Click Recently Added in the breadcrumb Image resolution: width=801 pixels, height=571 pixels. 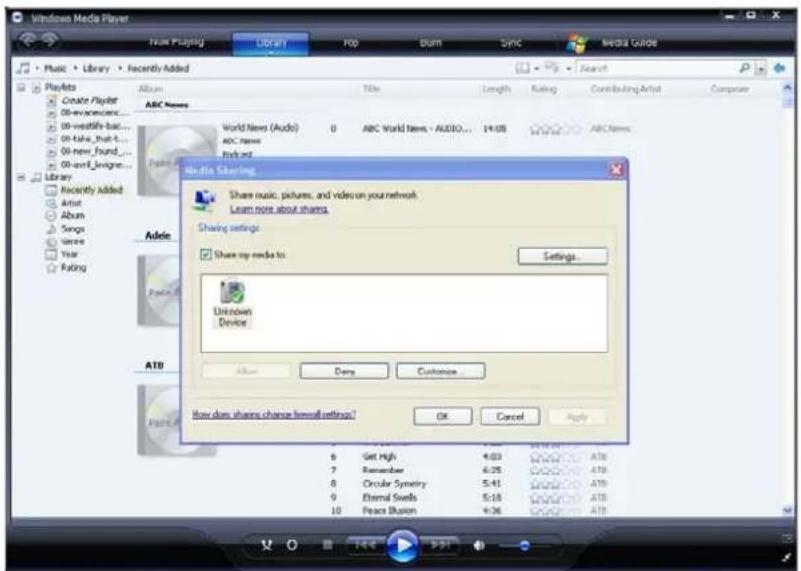coord(158,68)
